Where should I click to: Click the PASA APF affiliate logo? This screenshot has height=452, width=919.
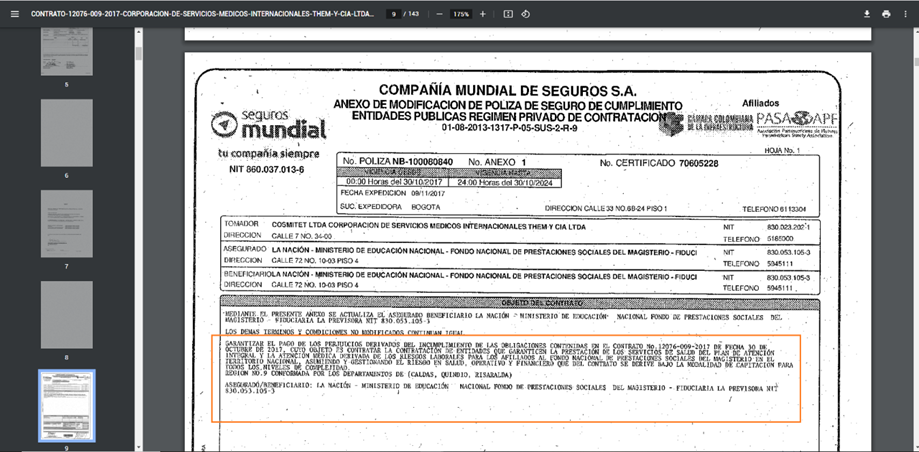797,122
